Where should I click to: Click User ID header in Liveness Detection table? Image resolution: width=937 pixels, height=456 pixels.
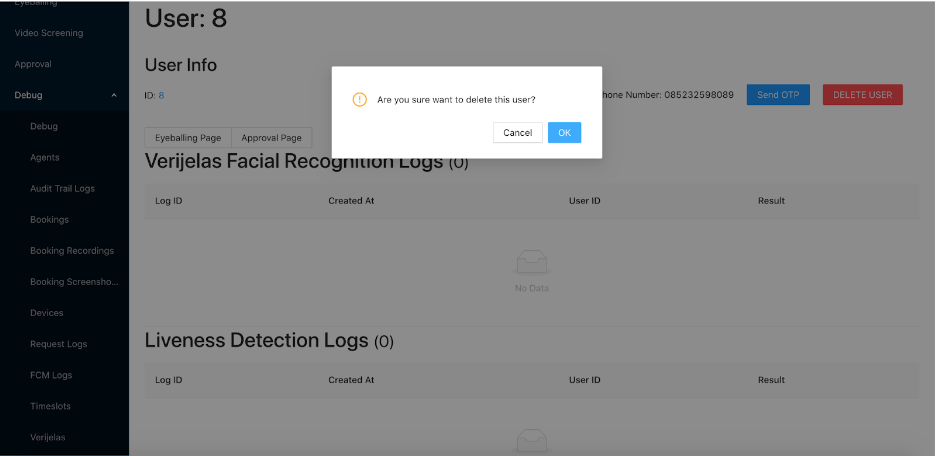point(584,380)
